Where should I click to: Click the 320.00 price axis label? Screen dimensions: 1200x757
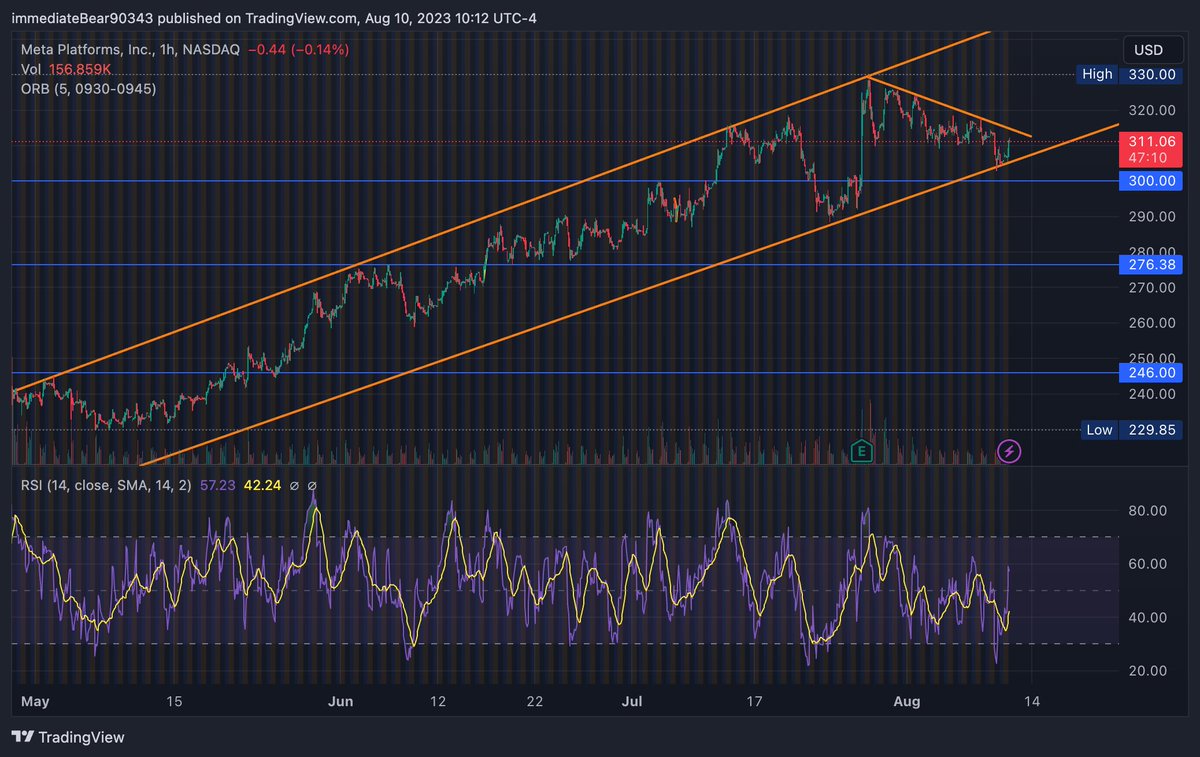[1152, 110]
